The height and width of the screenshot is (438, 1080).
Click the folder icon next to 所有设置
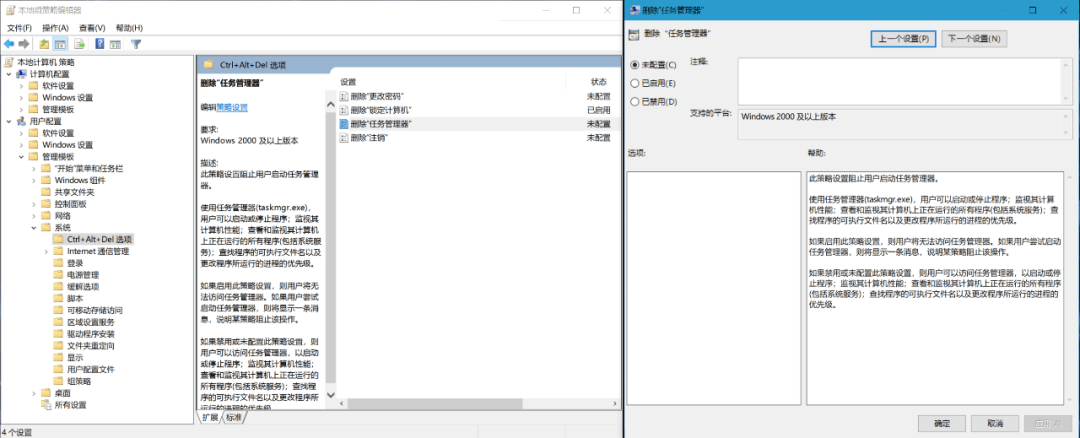tap(46, 405)
